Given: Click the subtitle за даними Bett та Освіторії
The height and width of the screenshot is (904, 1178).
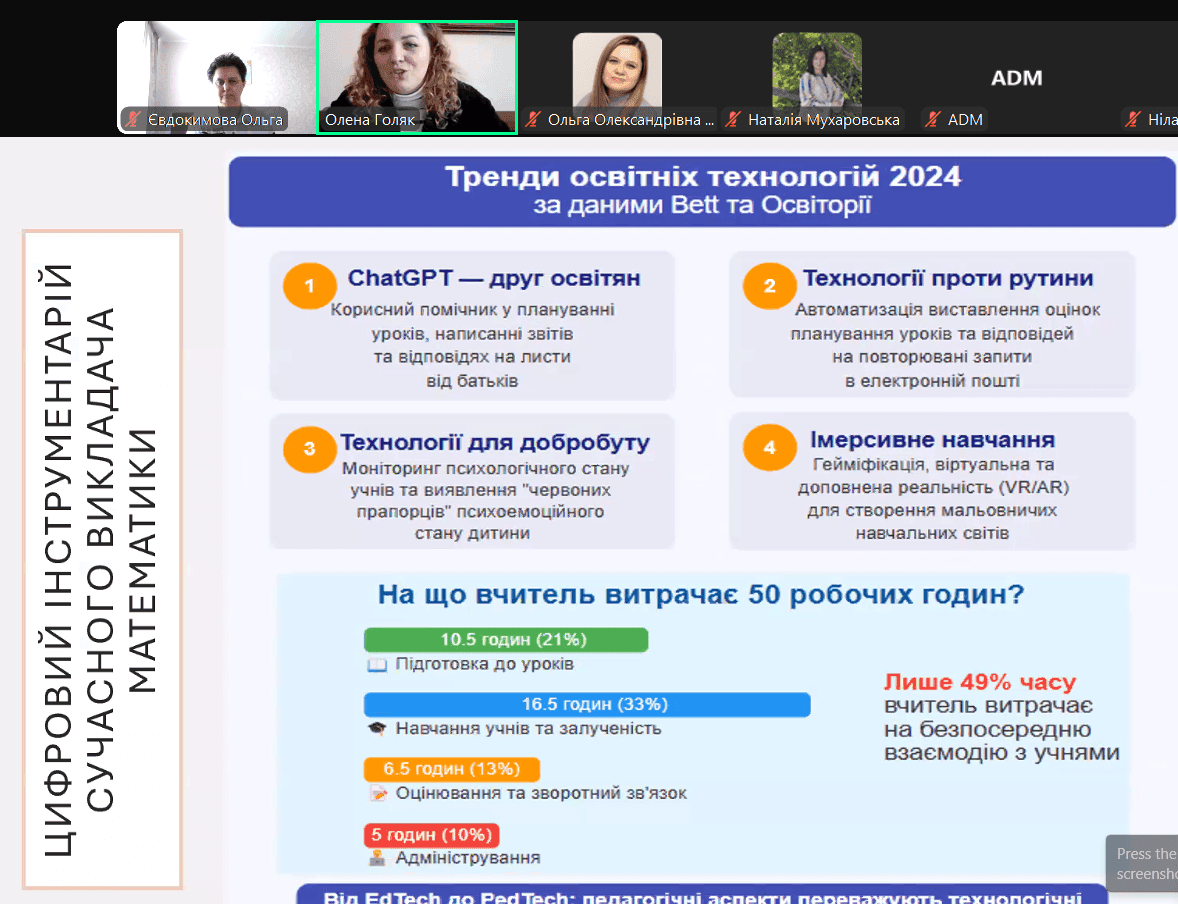Looking at the screenshot, I should [x=702, y=205].
